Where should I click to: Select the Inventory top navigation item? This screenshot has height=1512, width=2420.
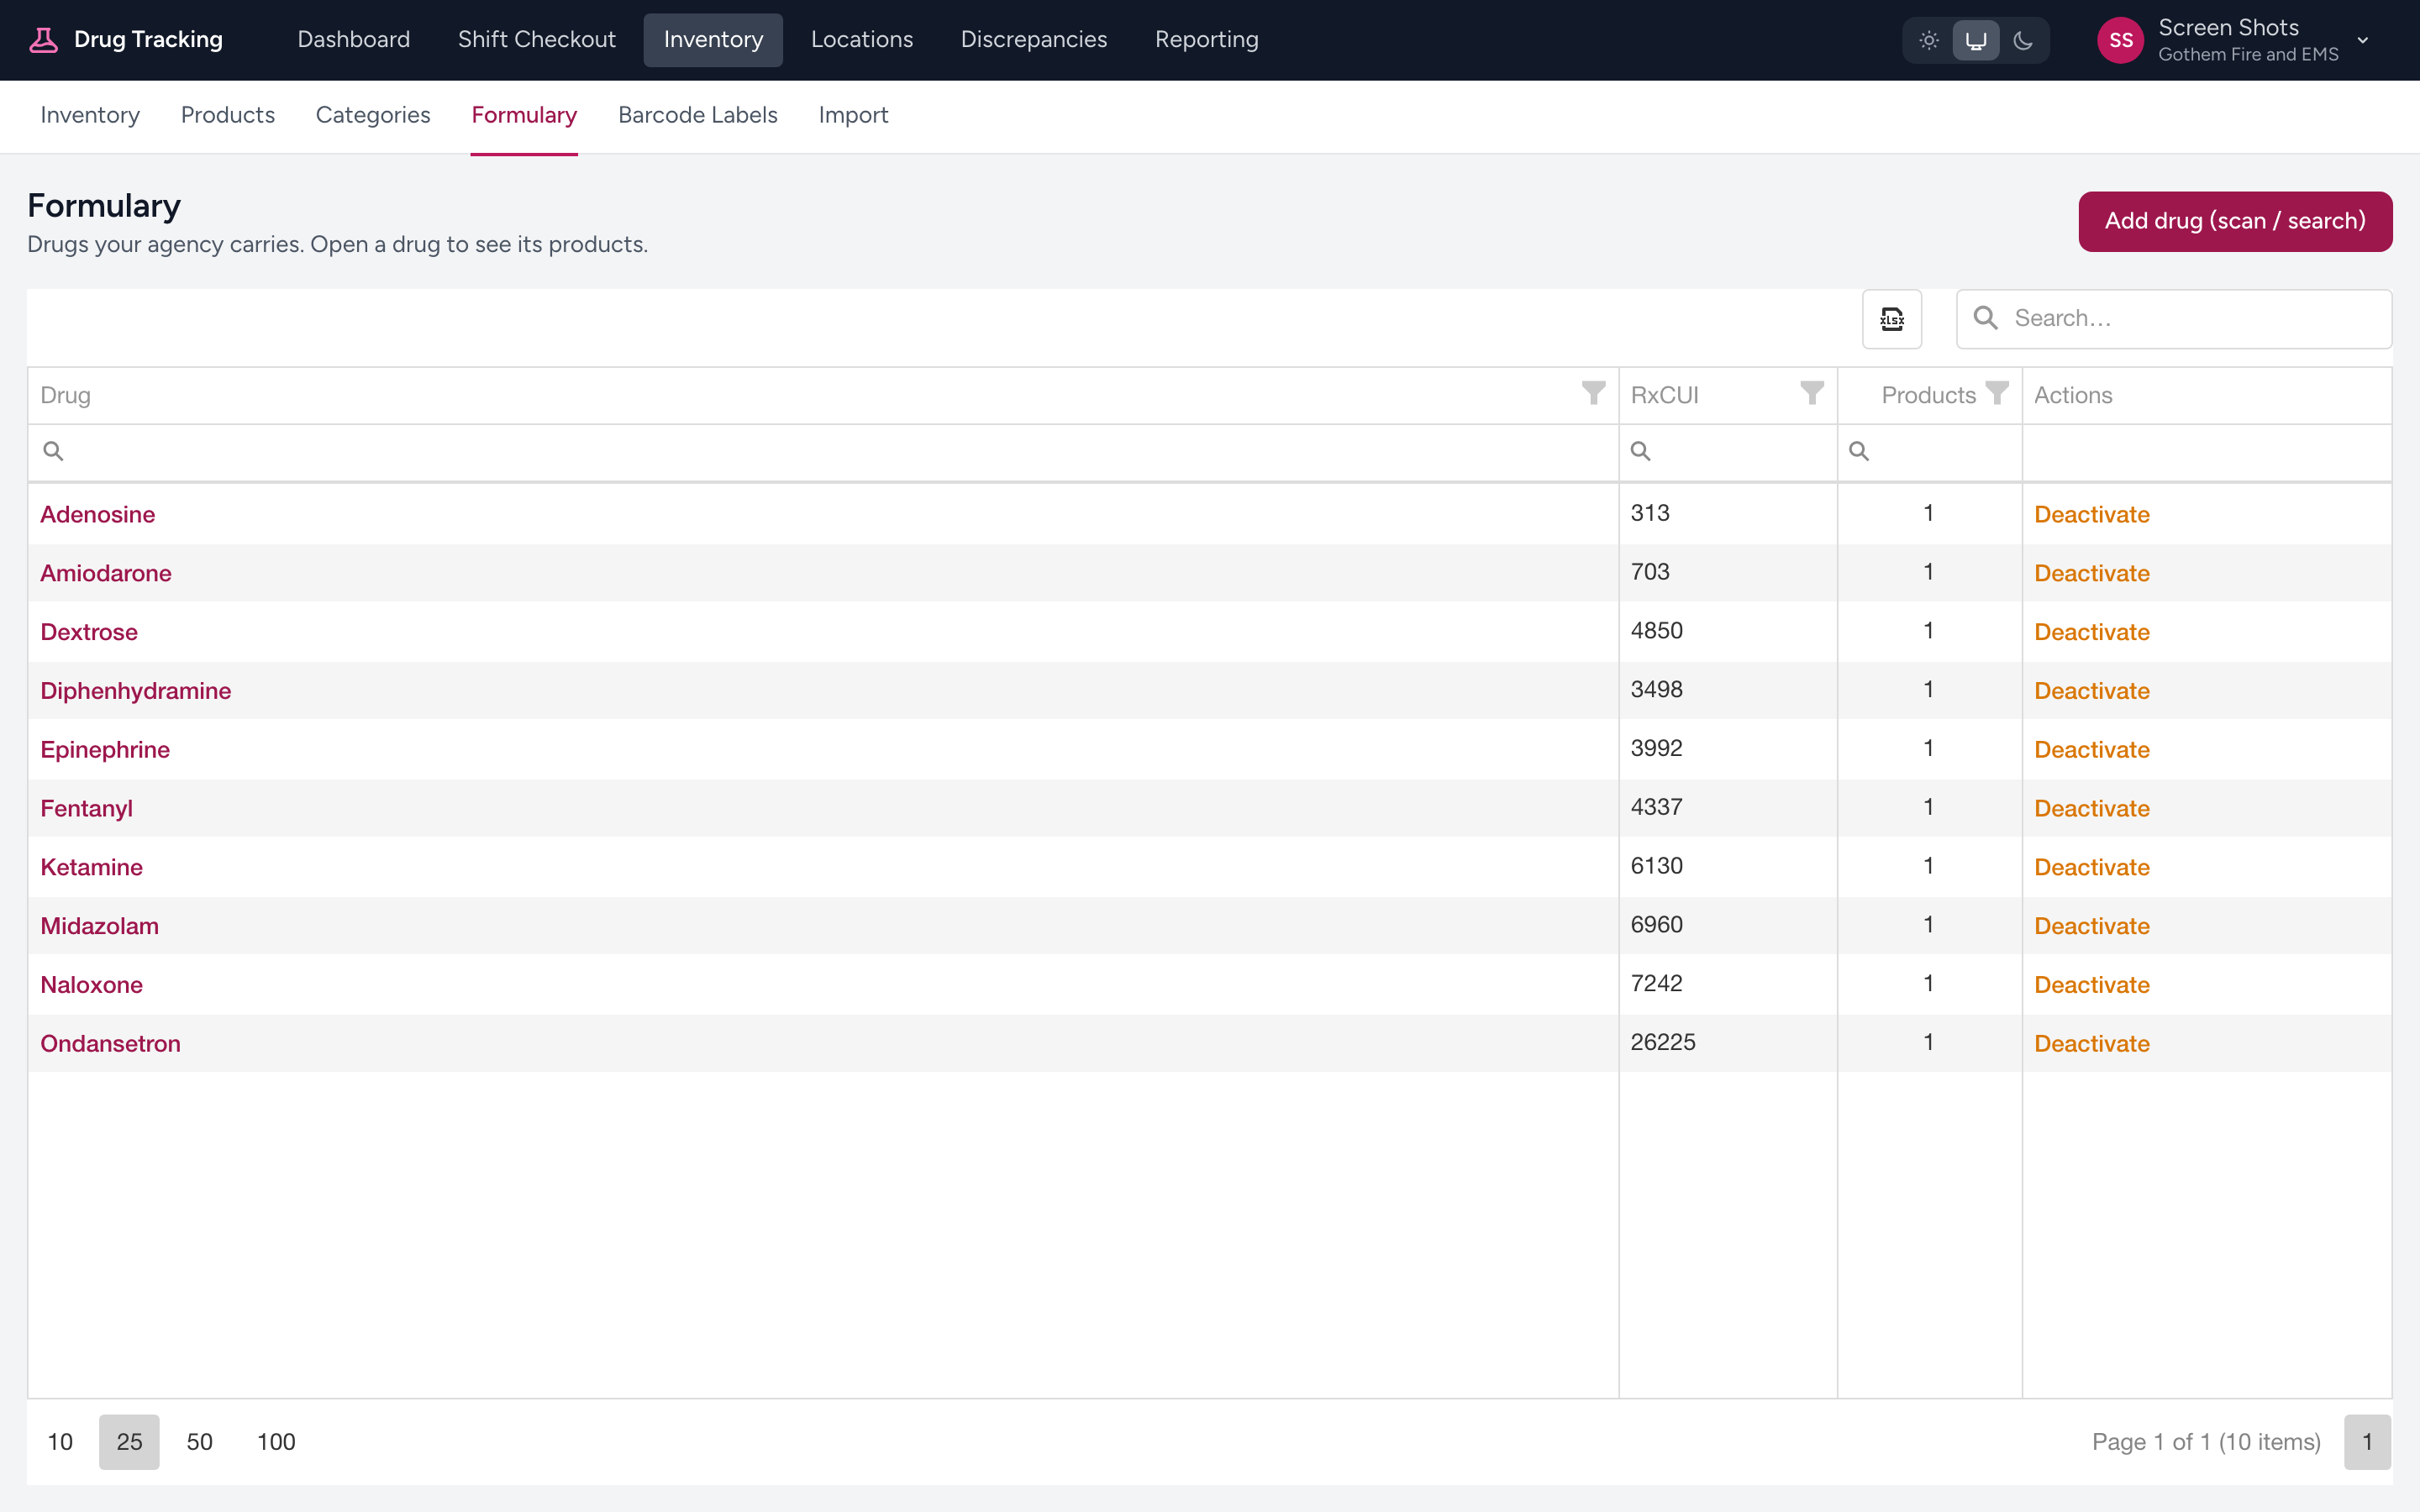click(x=713, y=40)
